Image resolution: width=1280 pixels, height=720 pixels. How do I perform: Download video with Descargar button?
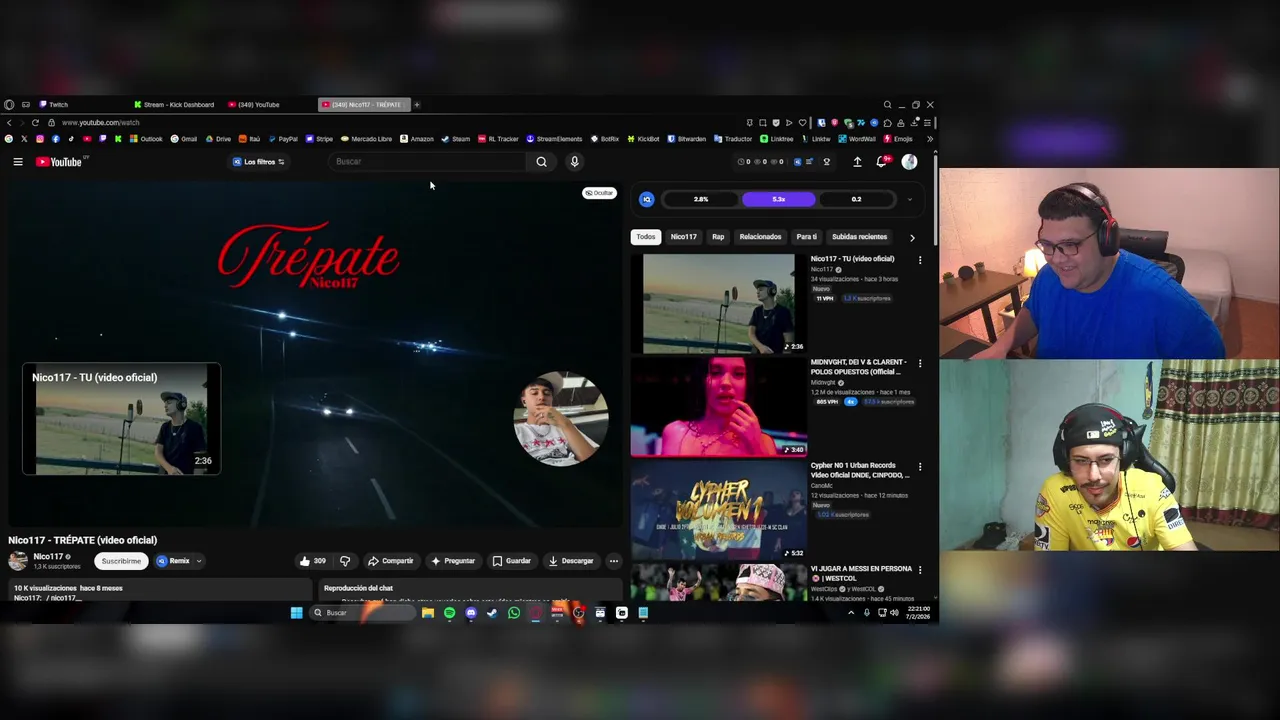[571, 561]
